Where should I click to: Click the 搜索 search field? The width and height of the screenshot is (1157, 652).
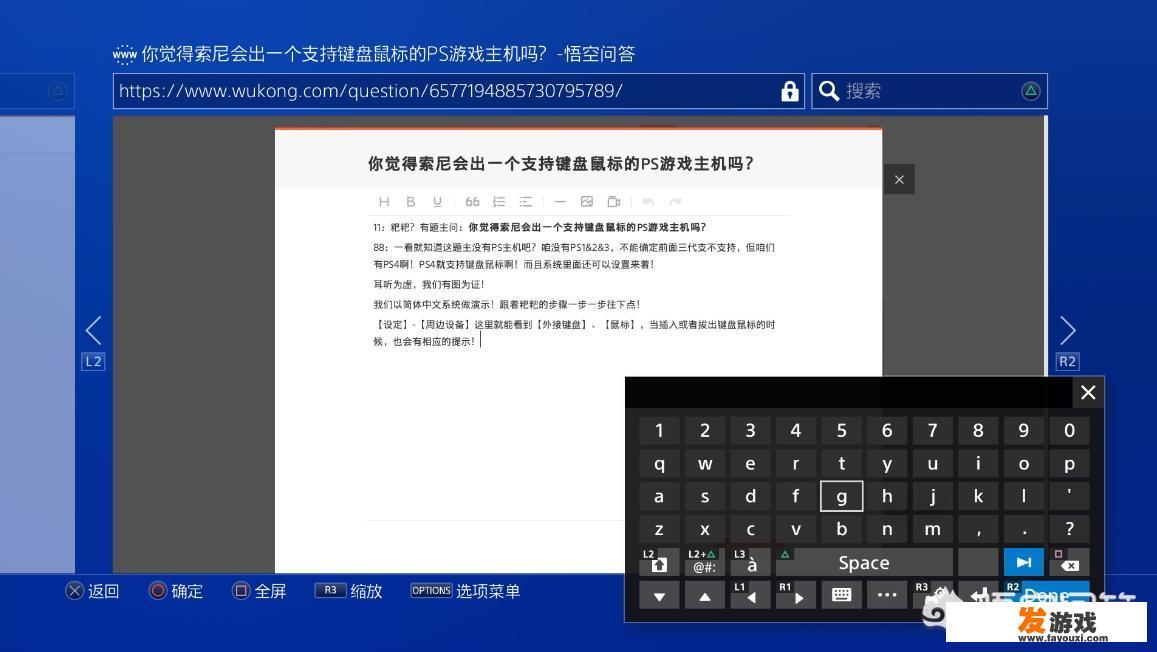tap(929, 91)
